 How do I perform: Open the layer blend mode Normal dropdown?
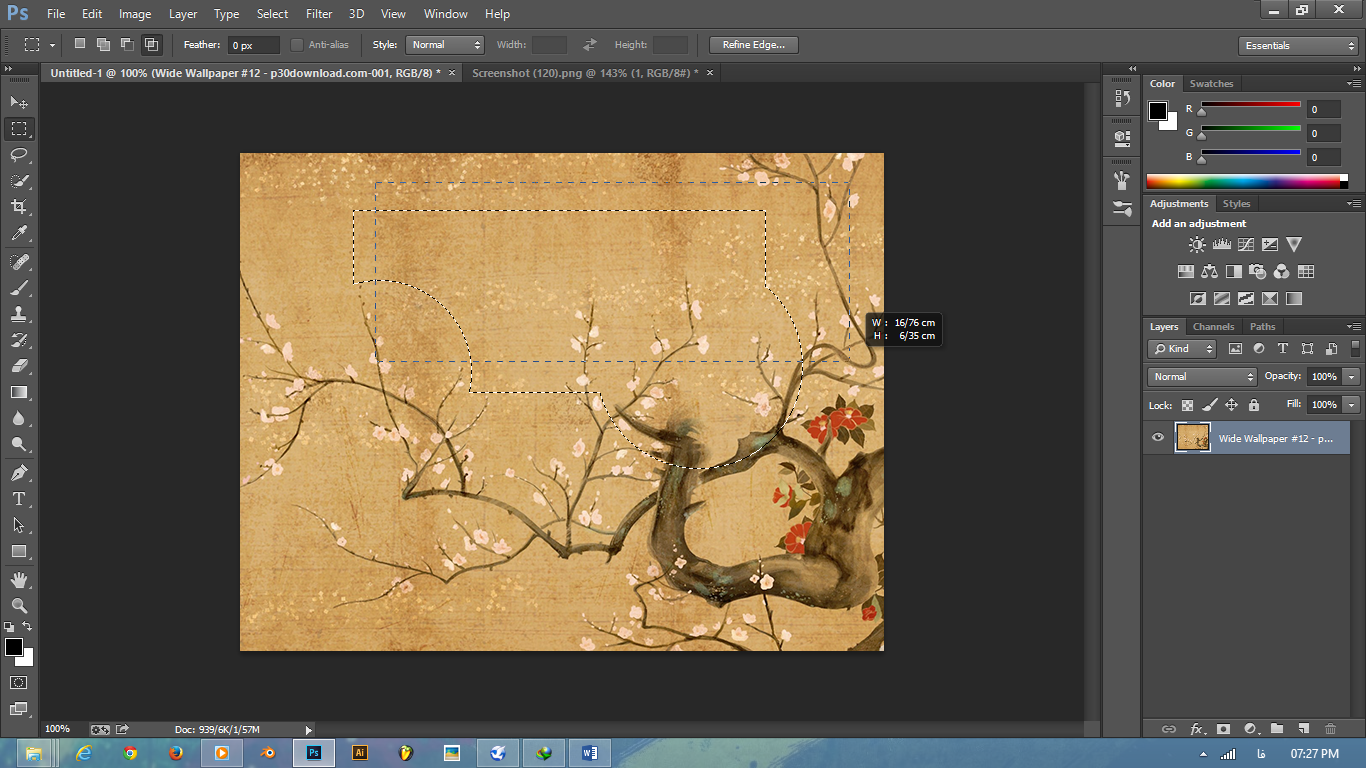pyautogui.click(x=1202, y=377)
